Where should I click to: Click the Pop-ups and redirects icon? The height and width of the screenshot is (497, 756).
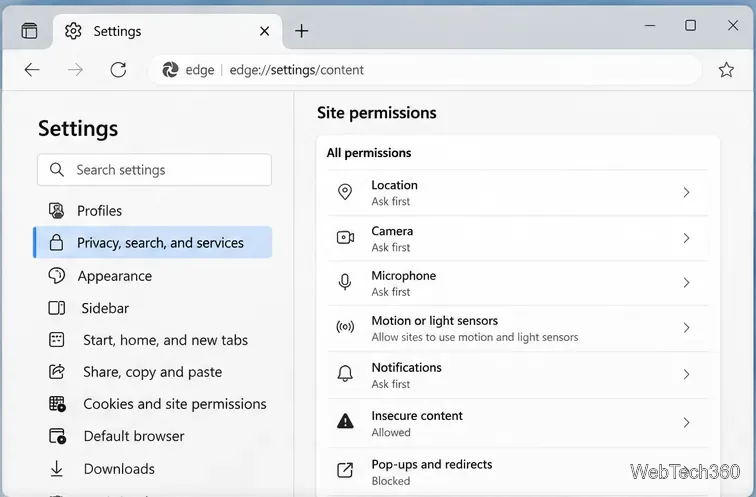[x=345, y=470]
